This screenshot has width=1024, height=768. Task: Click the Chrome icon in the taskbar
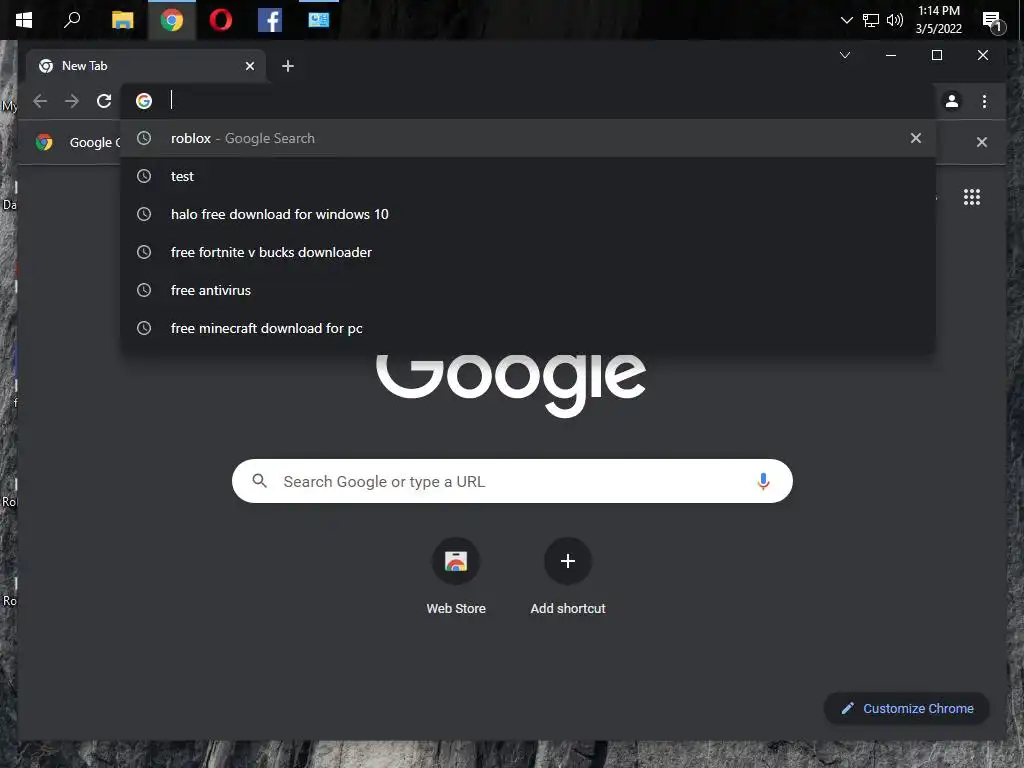pos(172,20)
